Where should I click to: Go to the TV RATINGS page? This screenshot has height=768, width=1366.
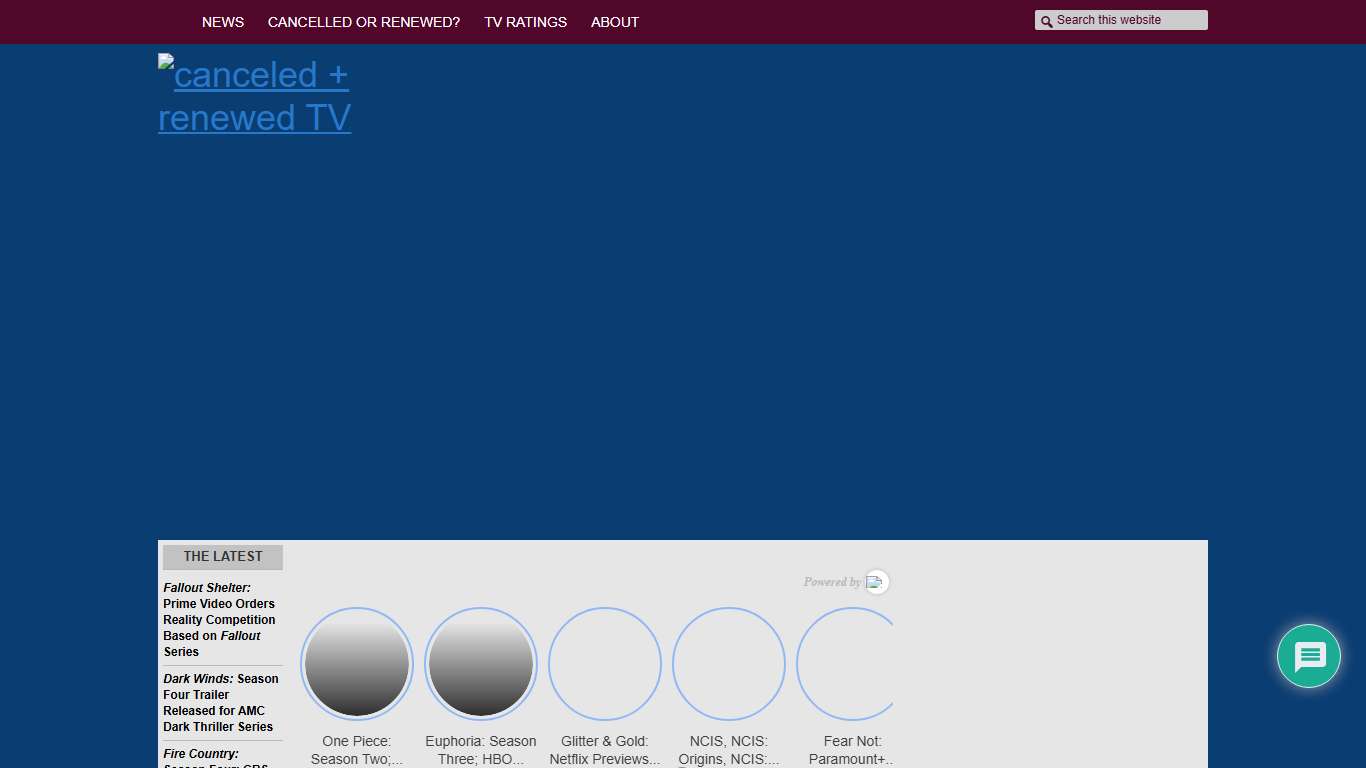click(x=525, y=22)
